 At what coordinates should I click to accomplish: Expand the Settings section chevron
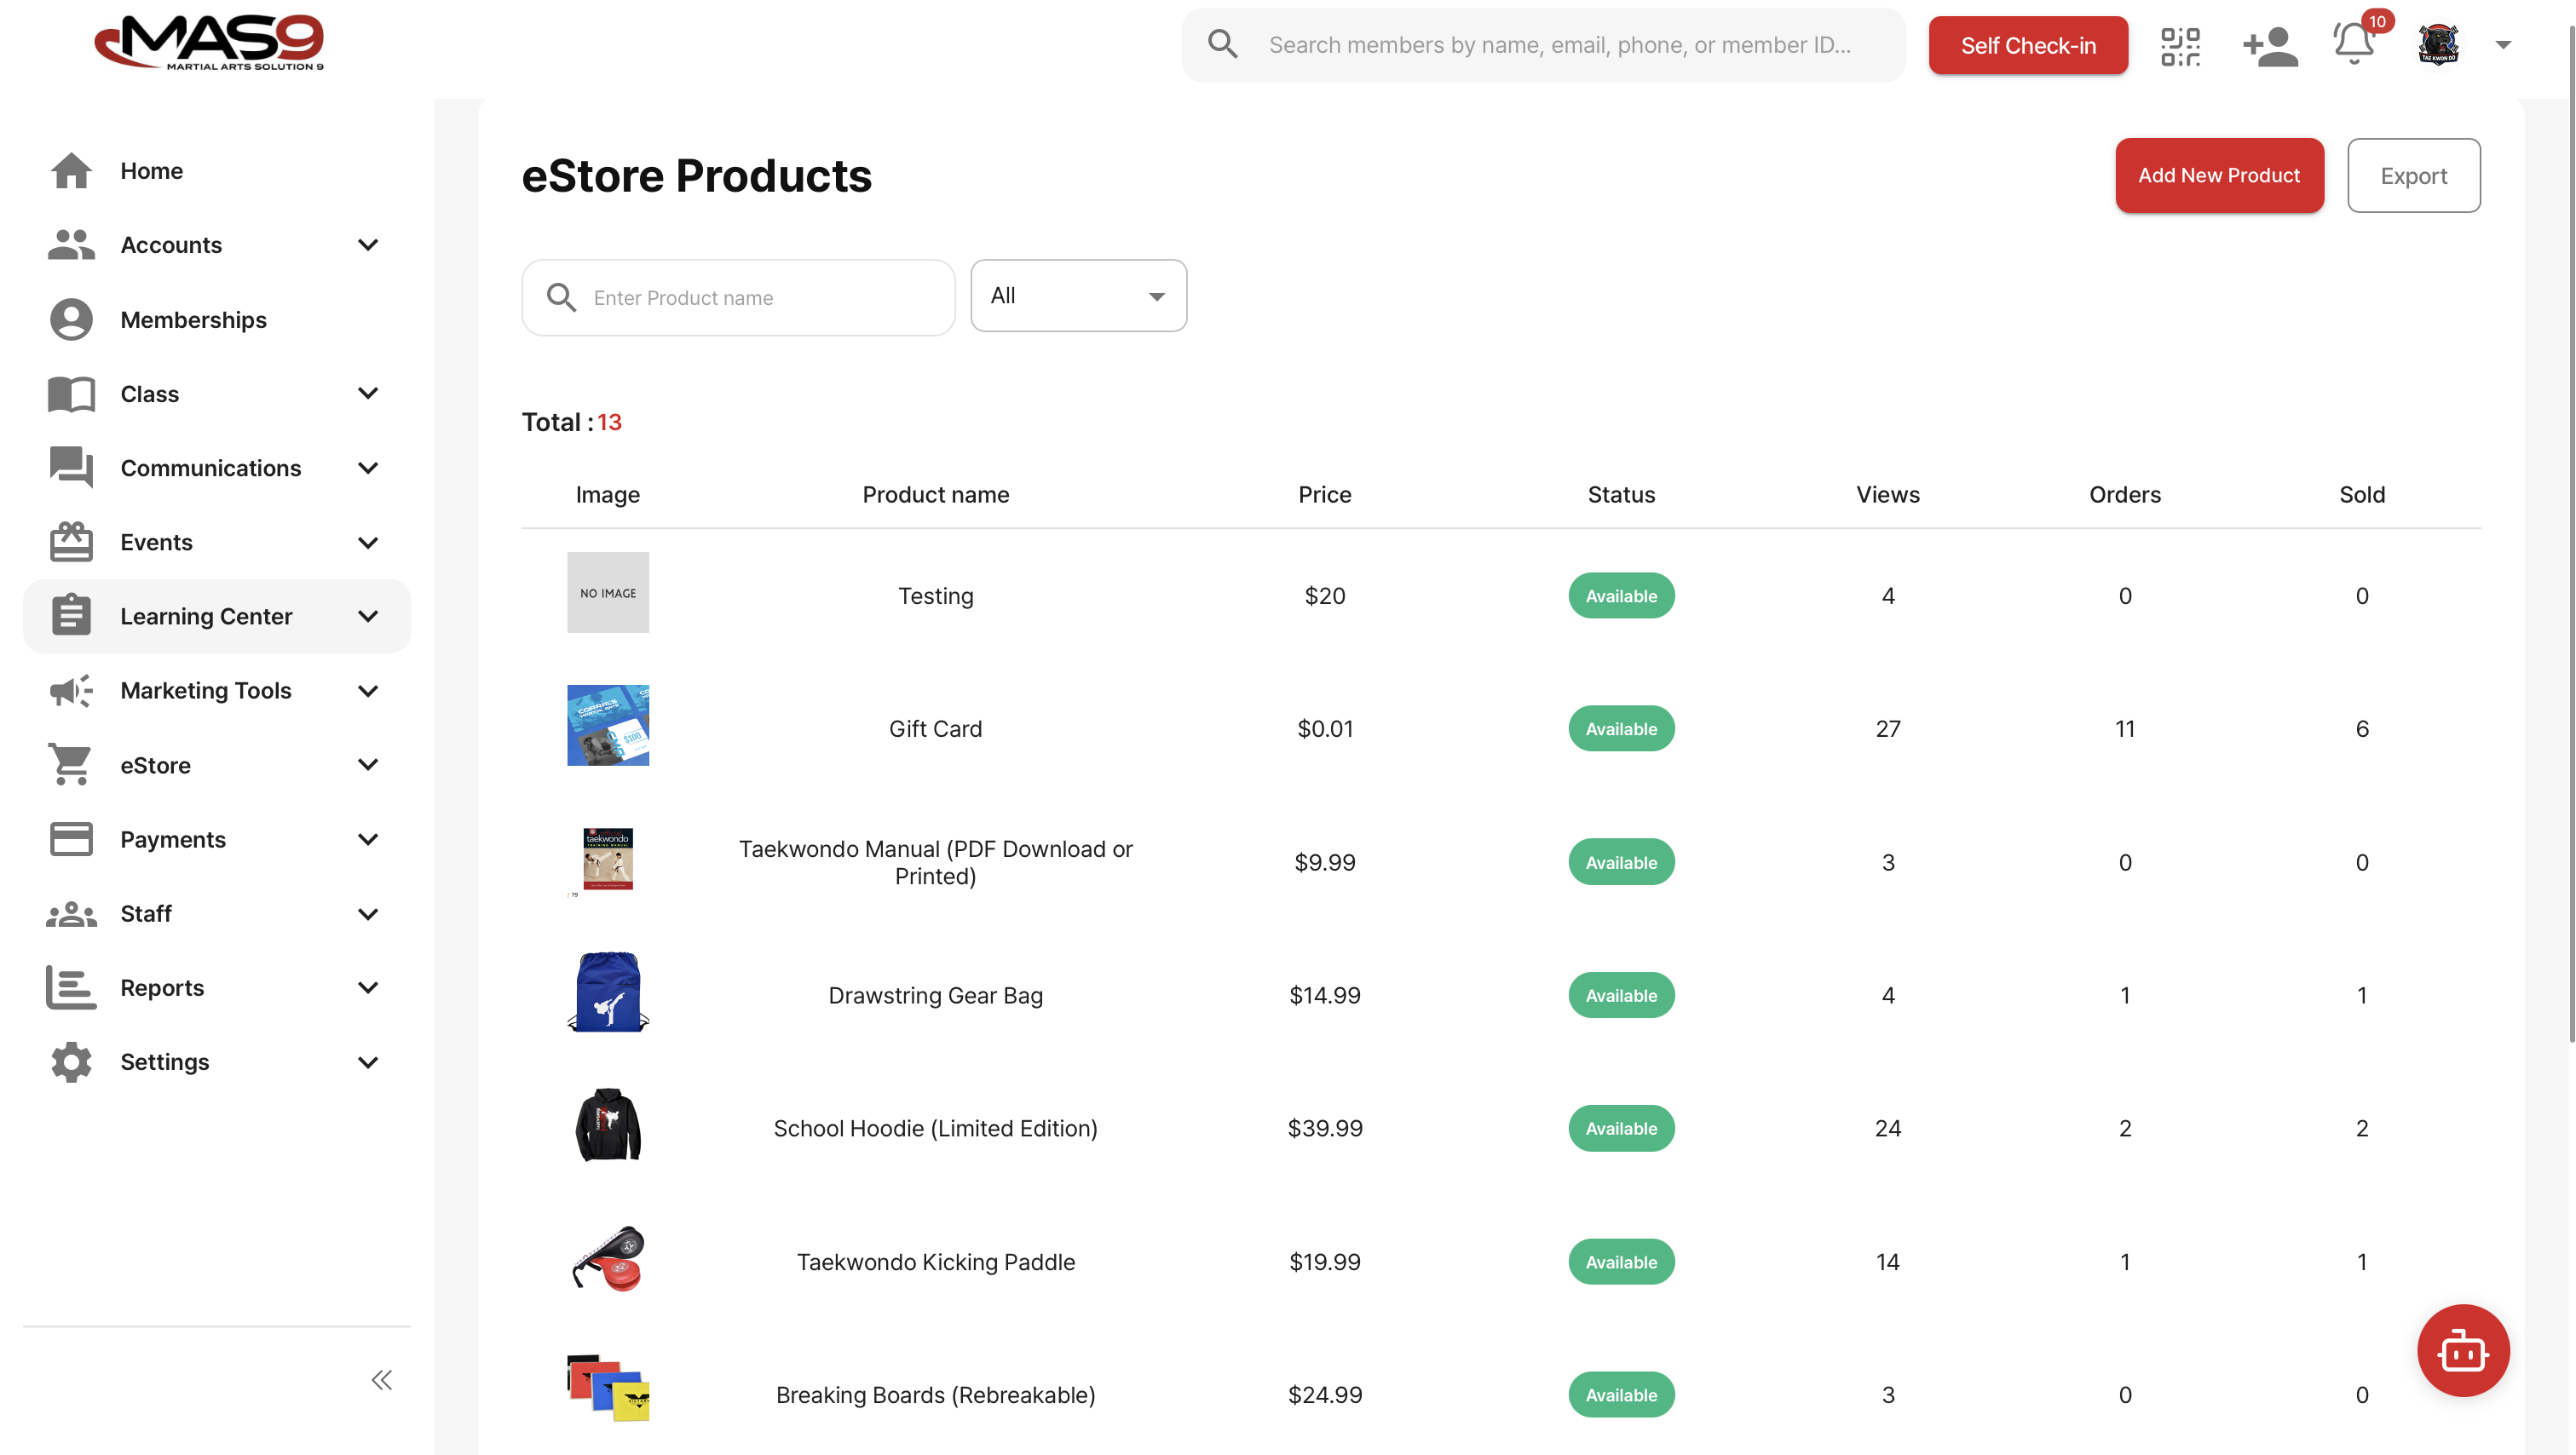click(368, 1062)
